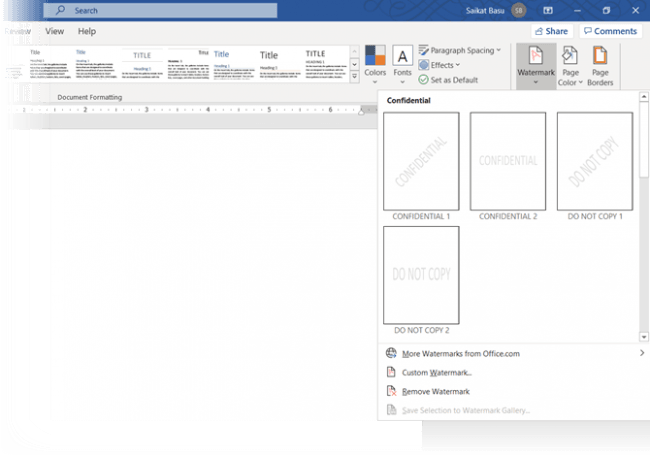Open Custom Watermark dialog
The image size is (650, 456).
point(437,372)
